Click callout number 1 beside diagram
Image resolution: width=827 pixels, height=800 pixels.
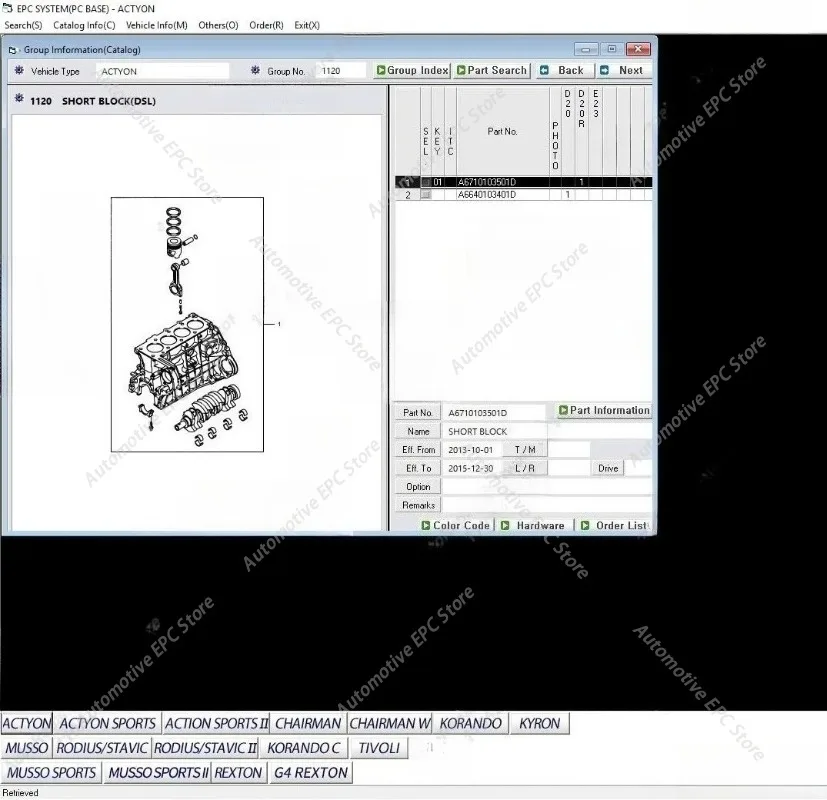click(x=279, y=324)
